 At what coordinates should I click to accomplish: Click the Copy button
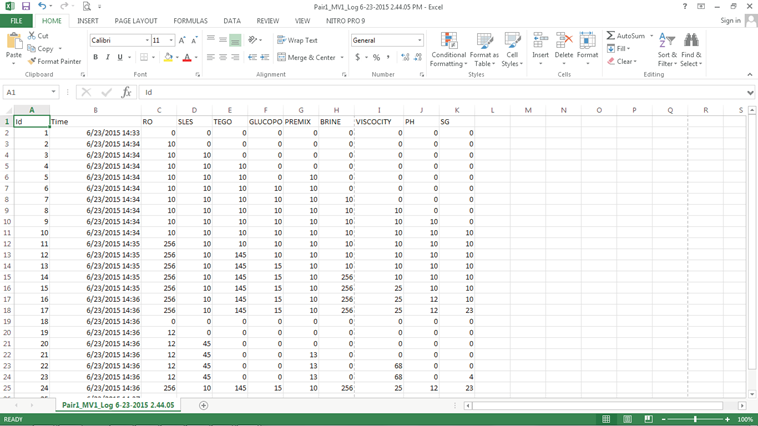point(41,48)
